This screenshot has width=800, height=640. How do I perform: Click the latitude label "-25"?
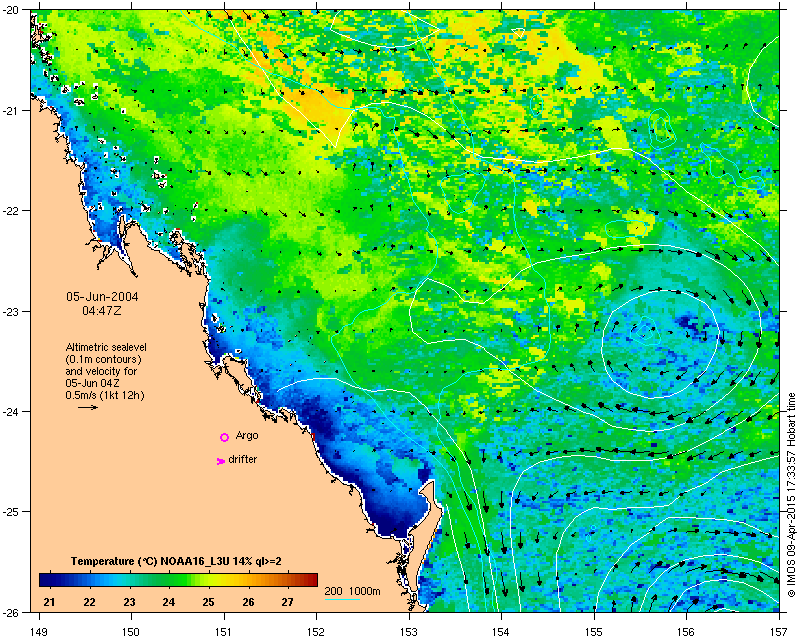[10, 512]
